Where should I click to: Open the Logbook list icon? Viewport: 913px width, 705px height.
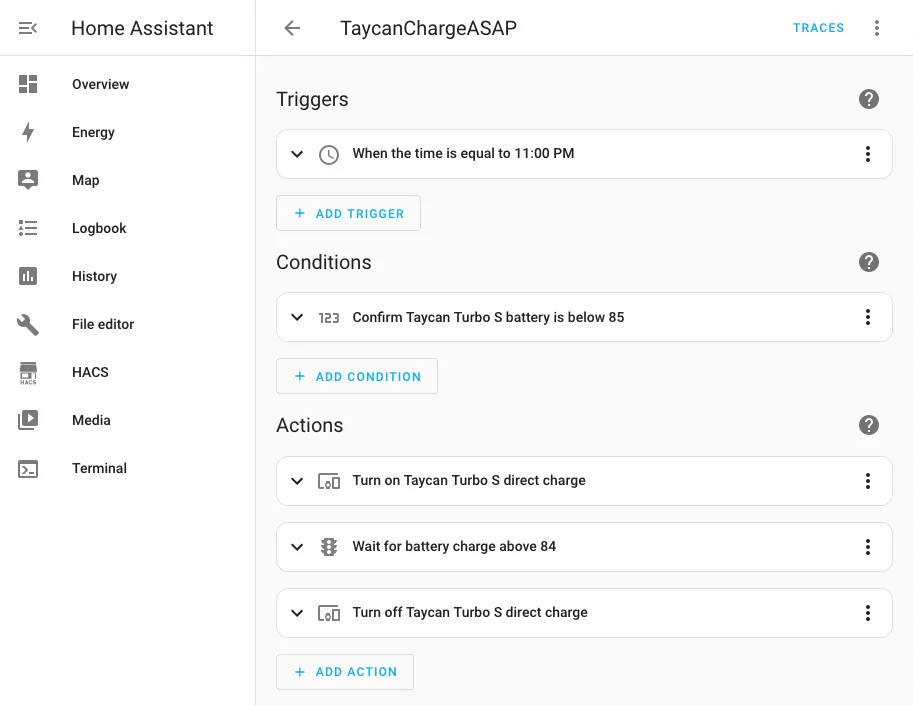28,228
